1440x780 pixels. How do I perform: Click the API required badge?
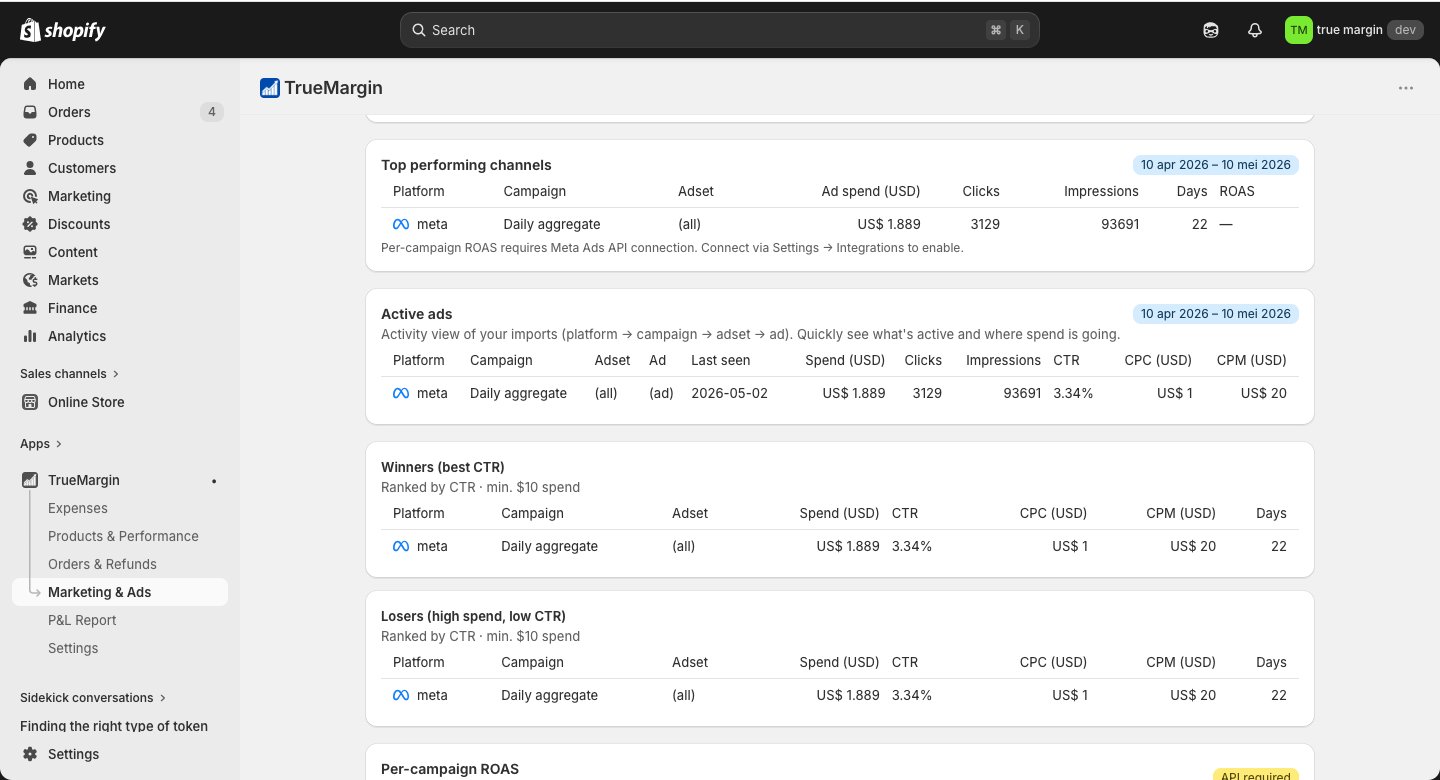tap(1256, 774)
